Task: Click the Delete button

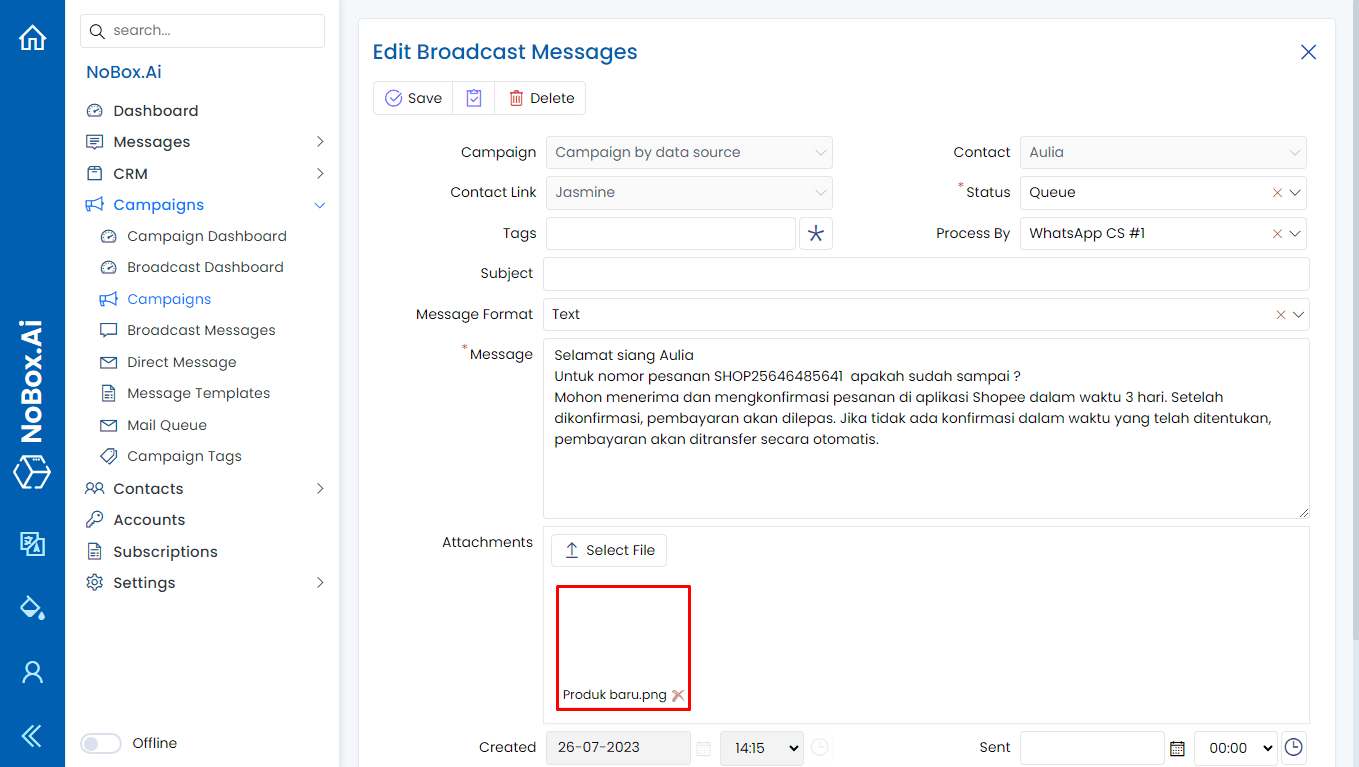Action: click(x=540, y=97)
